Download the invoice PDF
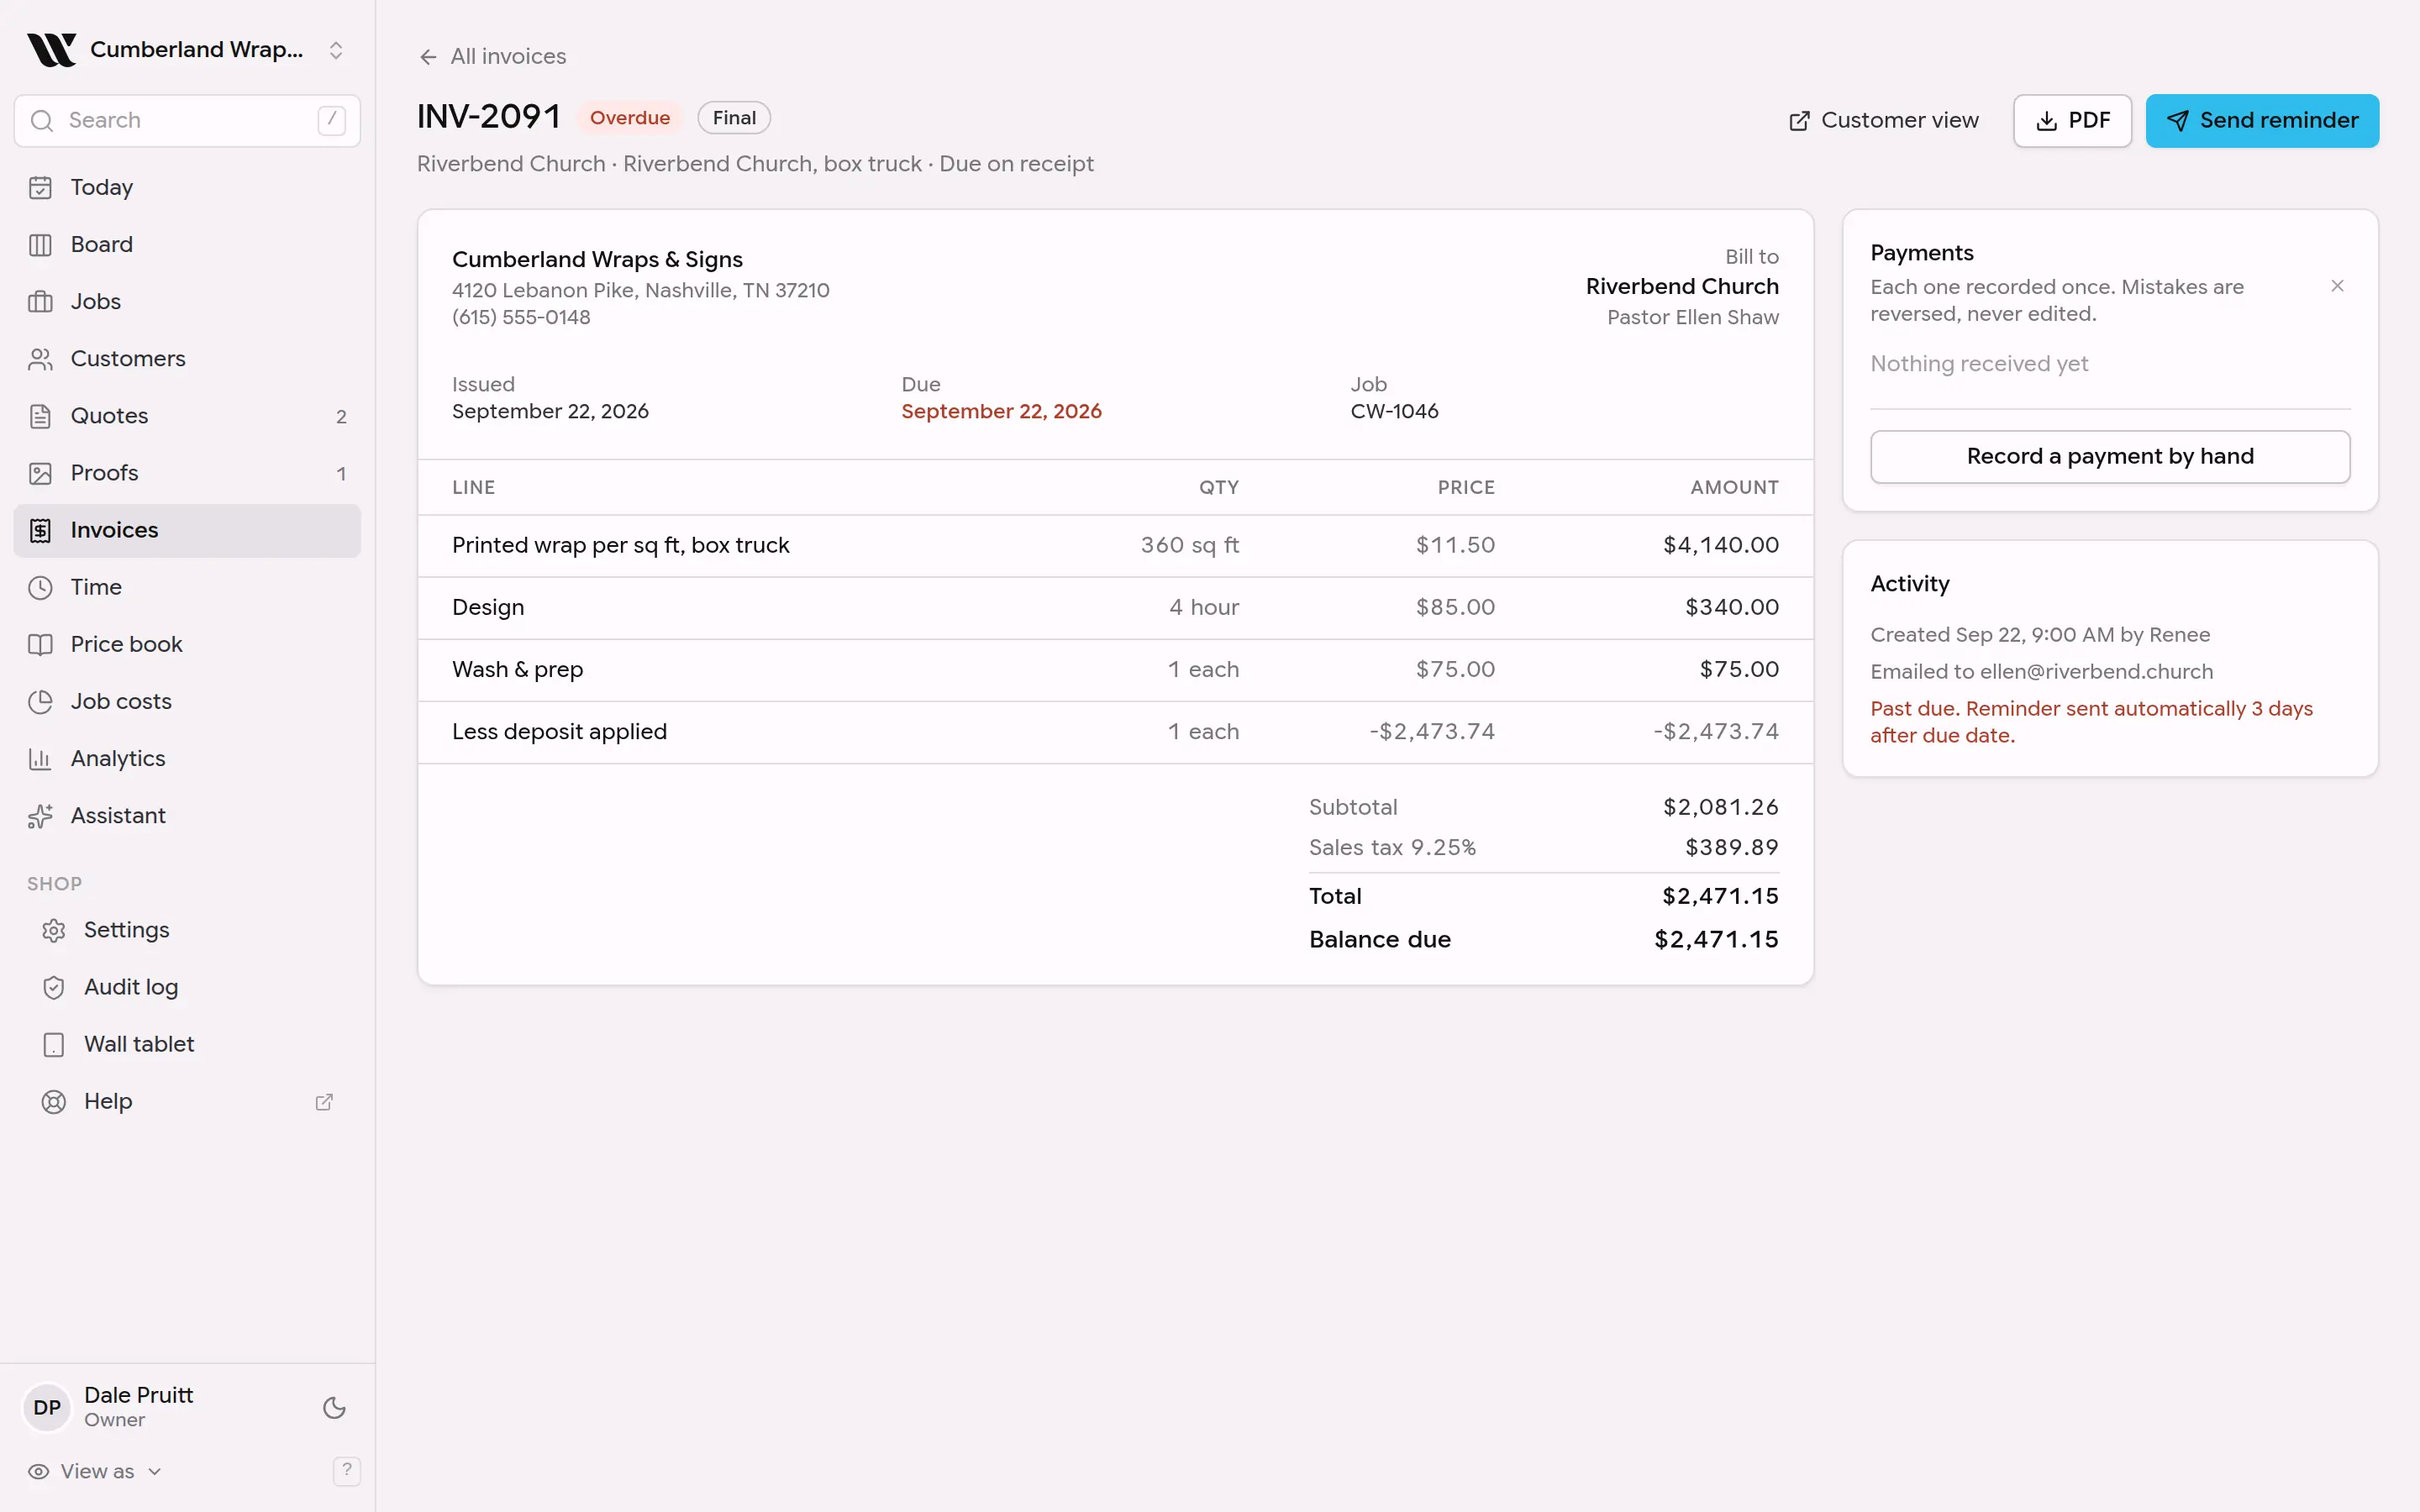2420x1512 pixels. tap(2072, 120)
